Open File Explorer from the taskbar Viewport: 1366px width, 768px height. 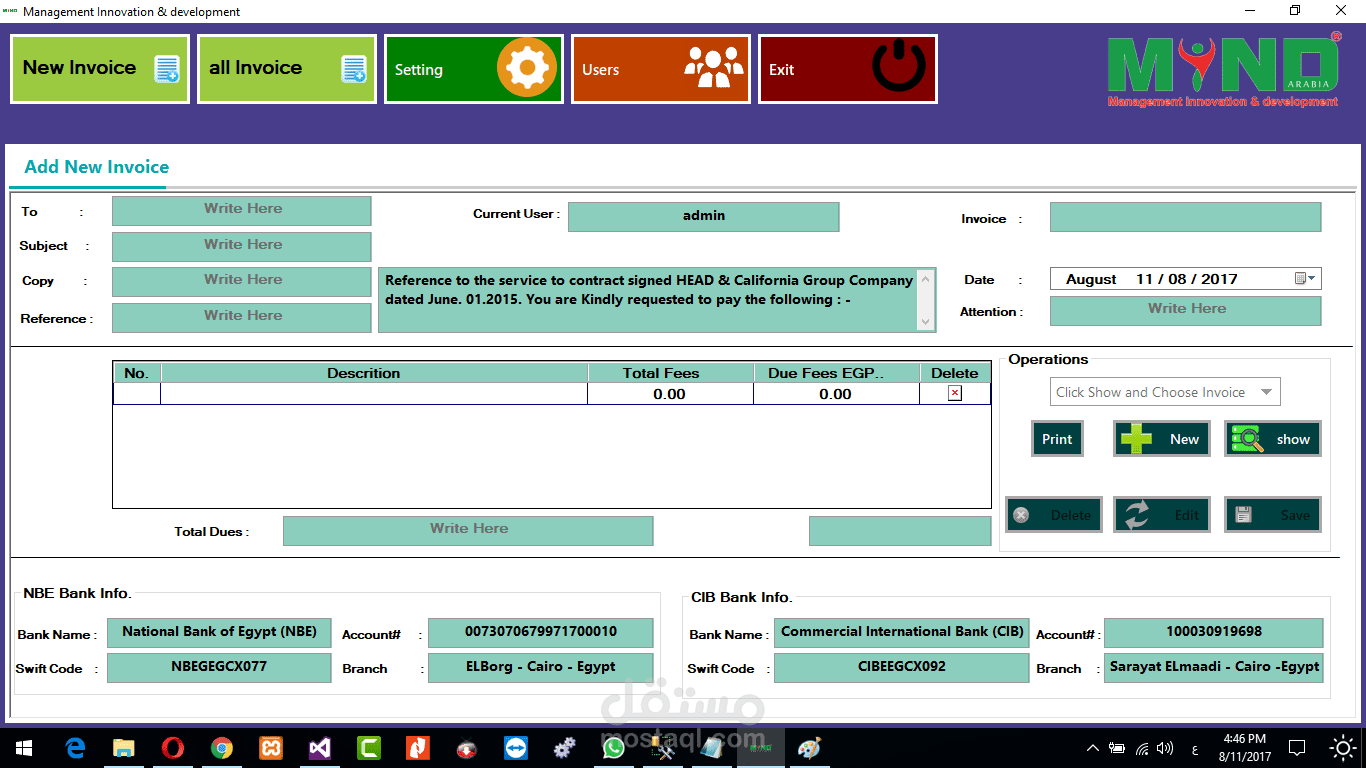pyautogui.click(x=124, y=747)
